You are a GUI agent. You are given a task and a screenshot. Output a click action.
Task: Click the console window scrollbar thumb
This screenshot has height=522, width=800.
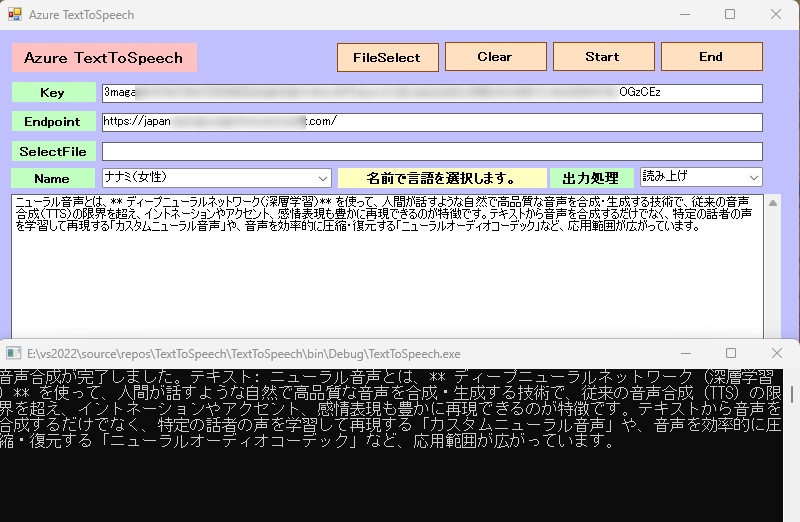tap(793, 393)
